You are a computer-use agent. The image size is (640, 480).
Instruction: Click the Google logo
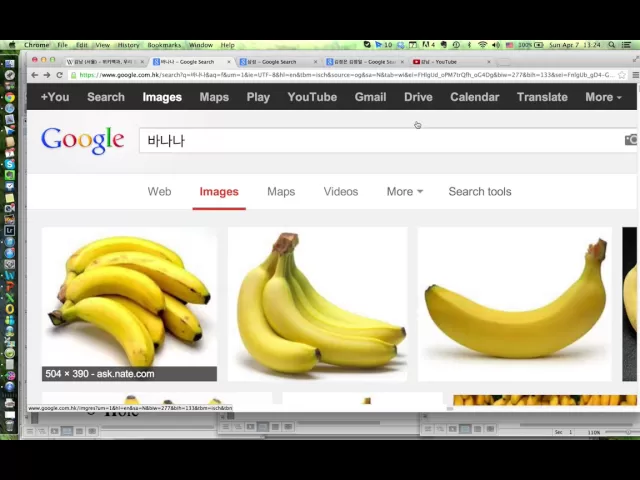[x=82, y=140]
